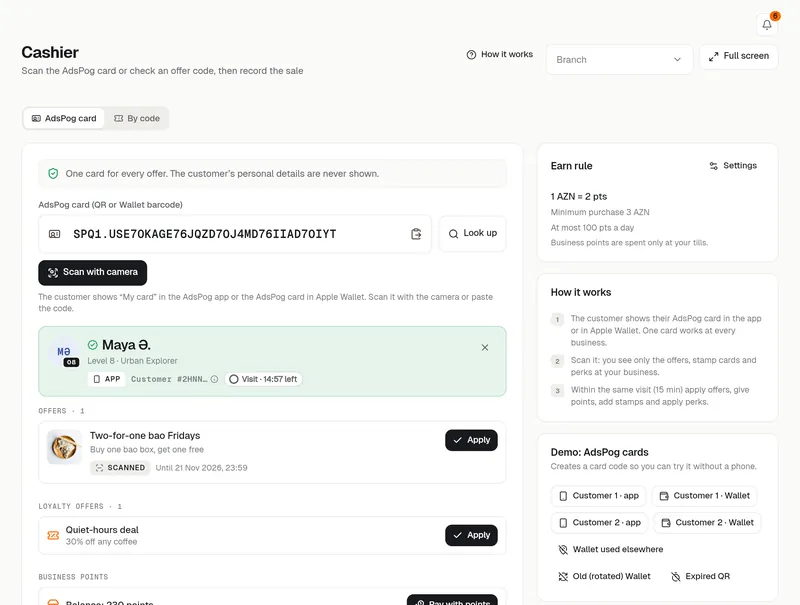This screenshot has height=605, width=800.
Task: Try the Expired QR demo
Action: (x=701, y=576)
